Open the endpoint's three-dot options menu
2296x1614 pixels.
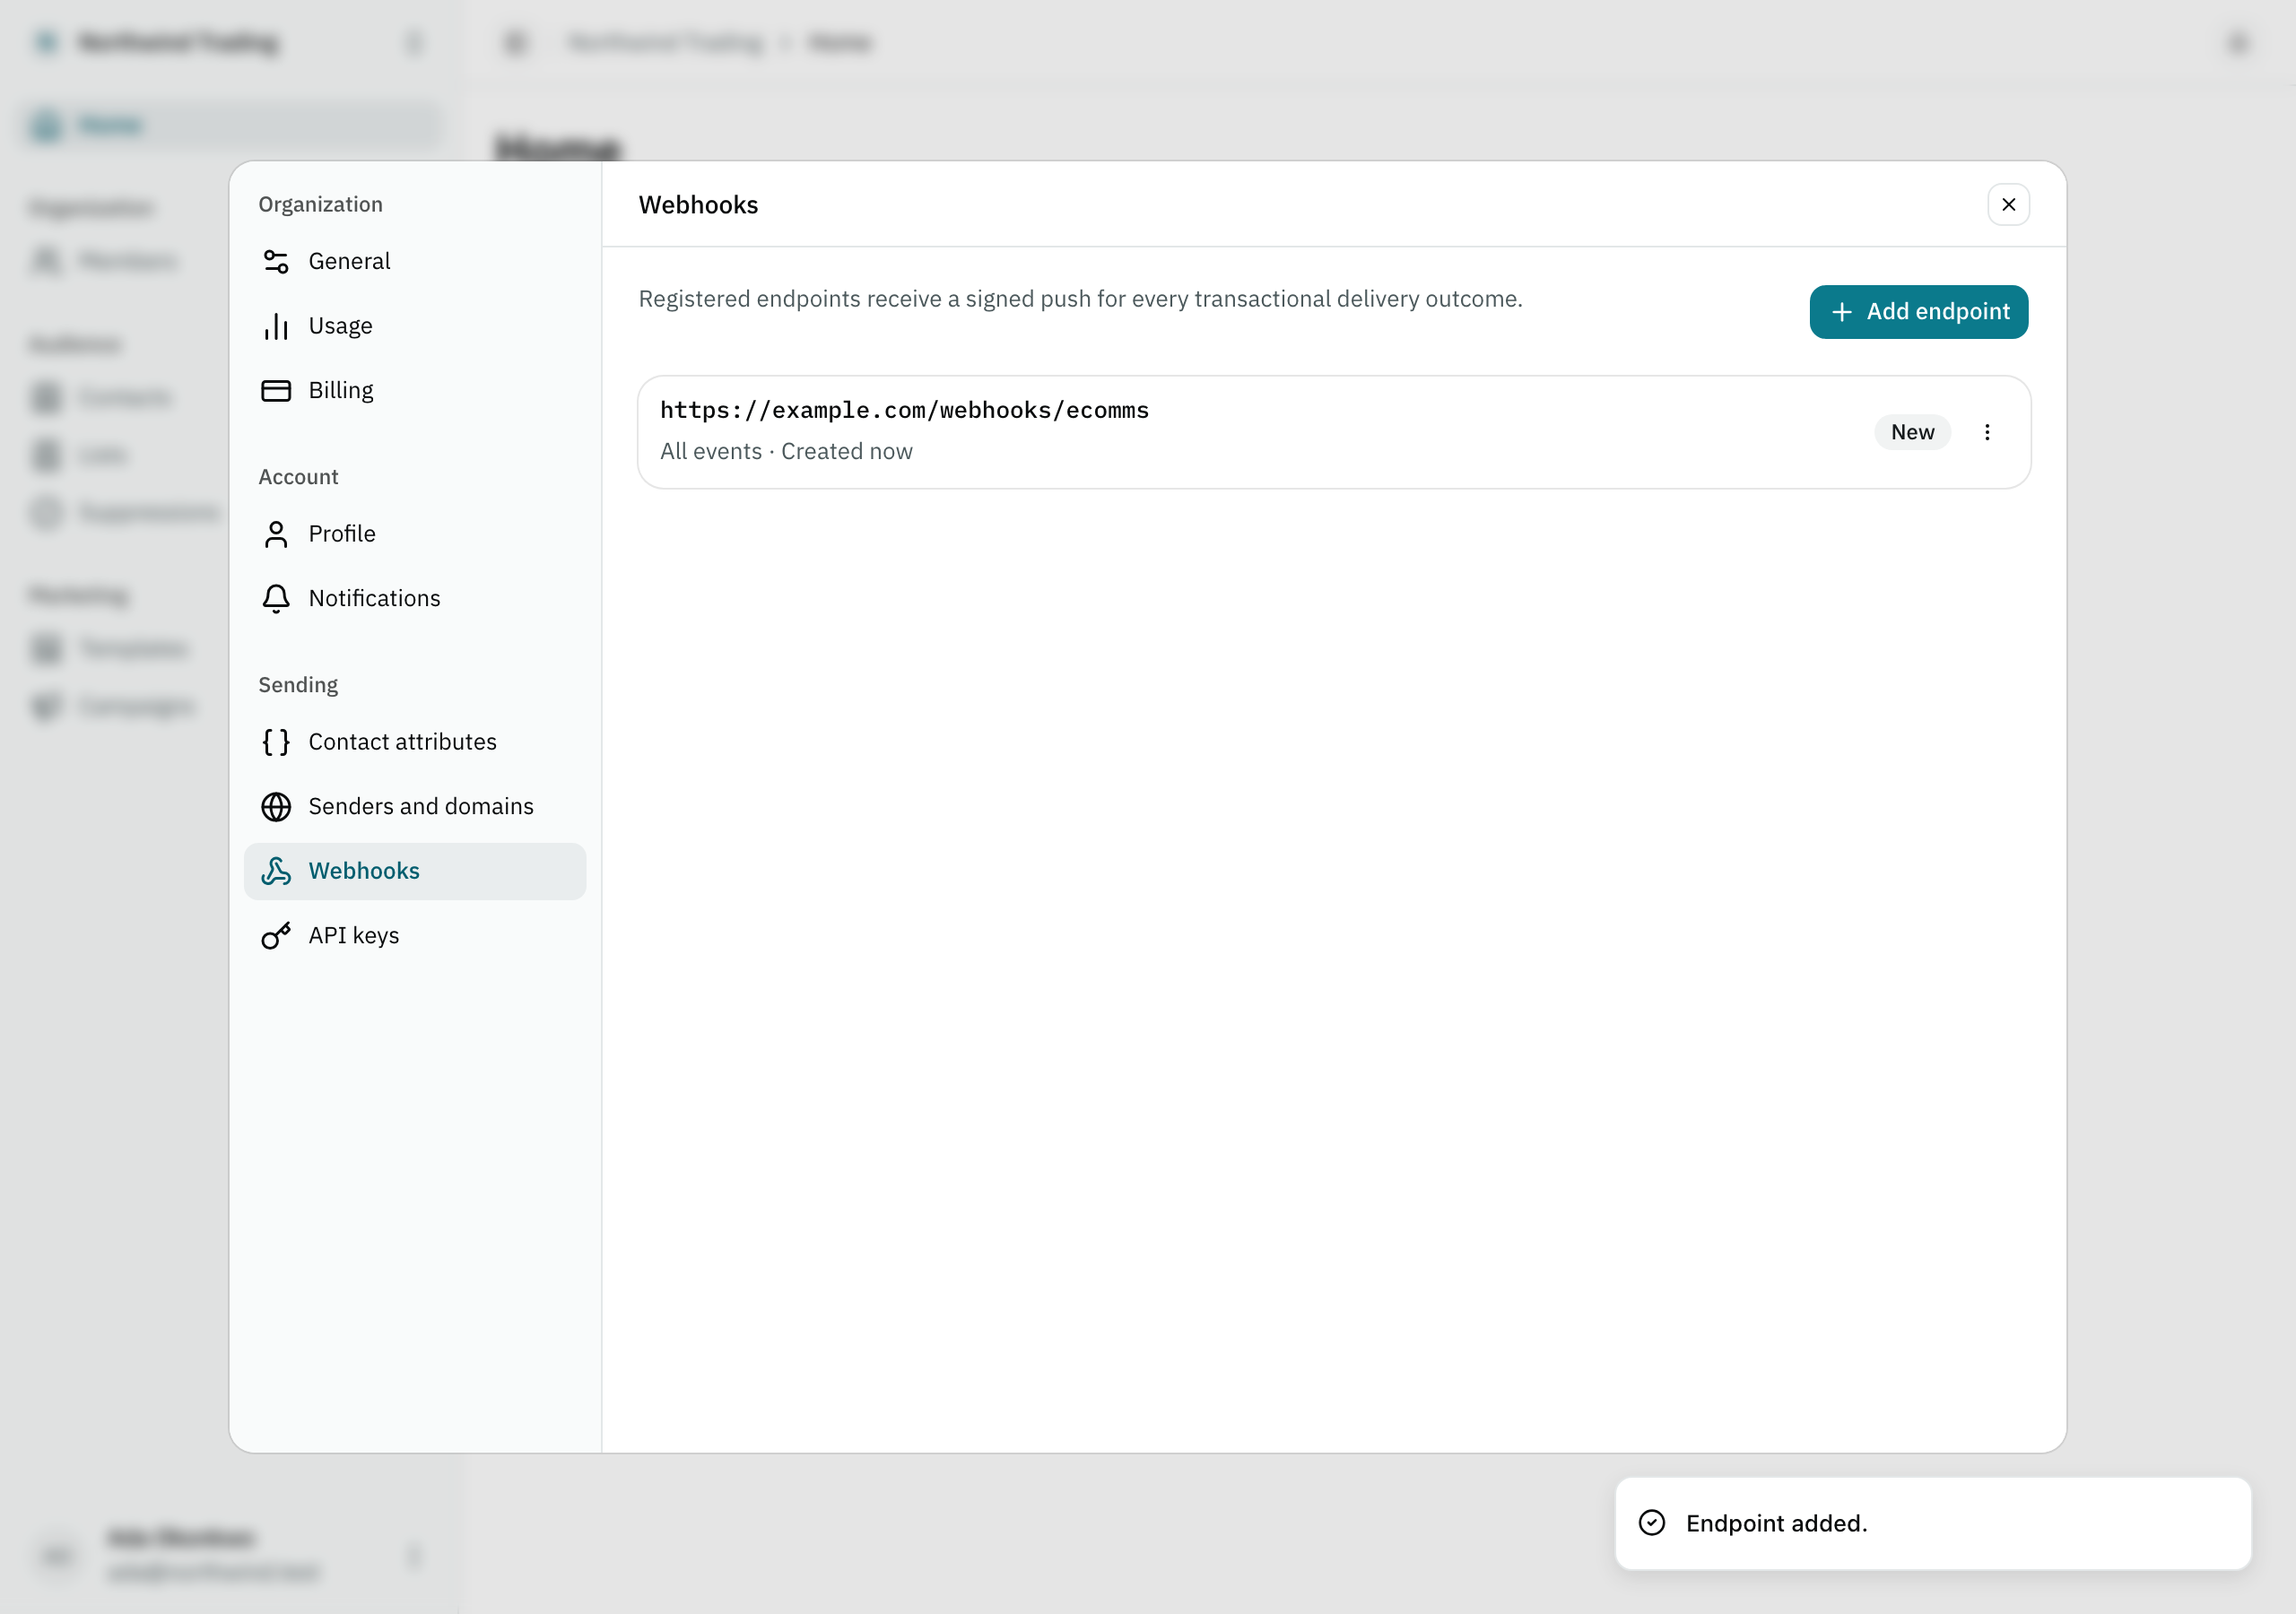tap(1986, 432)
